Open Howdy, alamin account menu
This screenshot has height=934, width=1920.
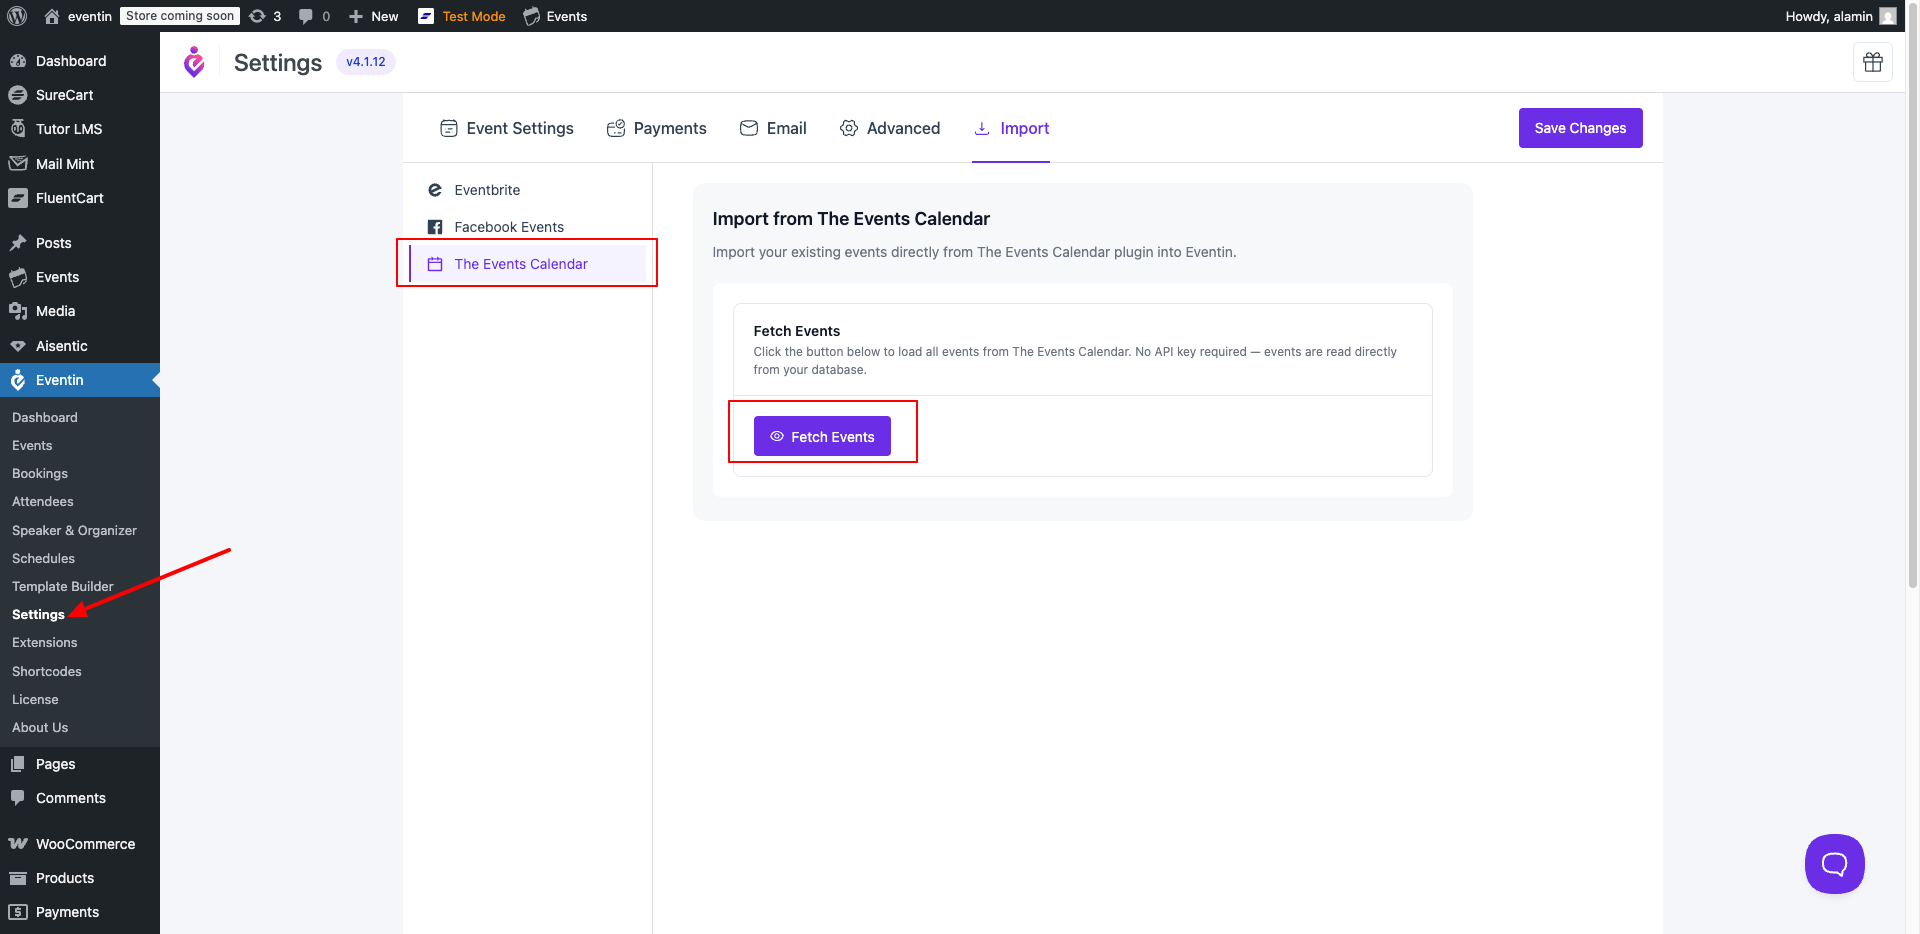point(1840,16)
